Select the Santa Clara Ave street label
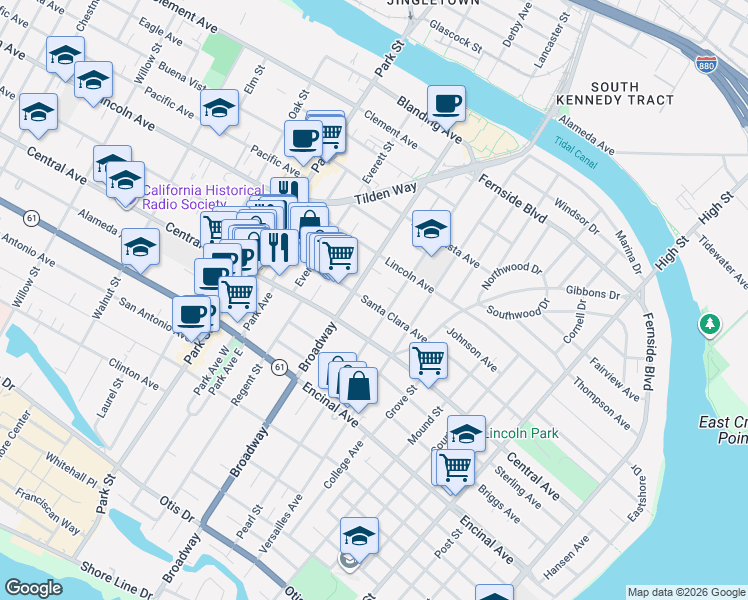The width and height of the screenshot is (748, 600). [x=394, y=319]
